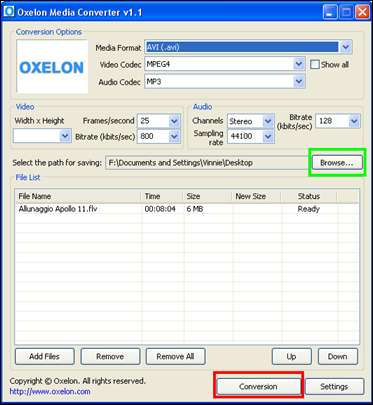The height and width of the screenshot is (405, 373).
Task: Click the Browse... button
Action: pyautogui.click(x=337, y=163)
